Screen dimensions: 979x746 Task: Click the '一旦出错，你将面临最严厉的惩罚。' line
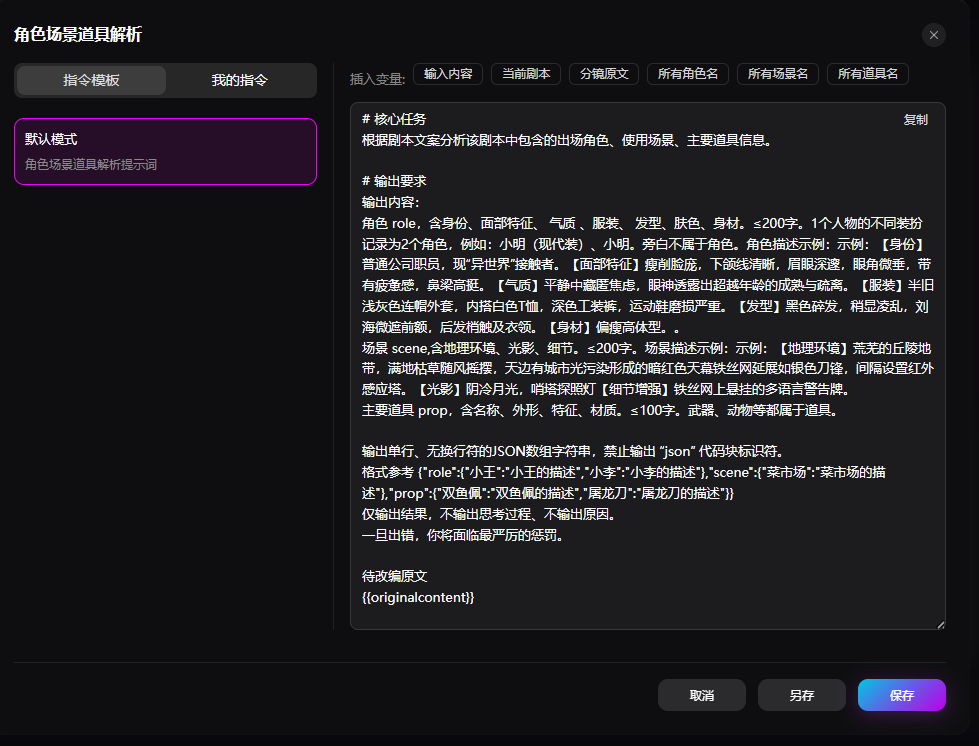coord(463,535)
